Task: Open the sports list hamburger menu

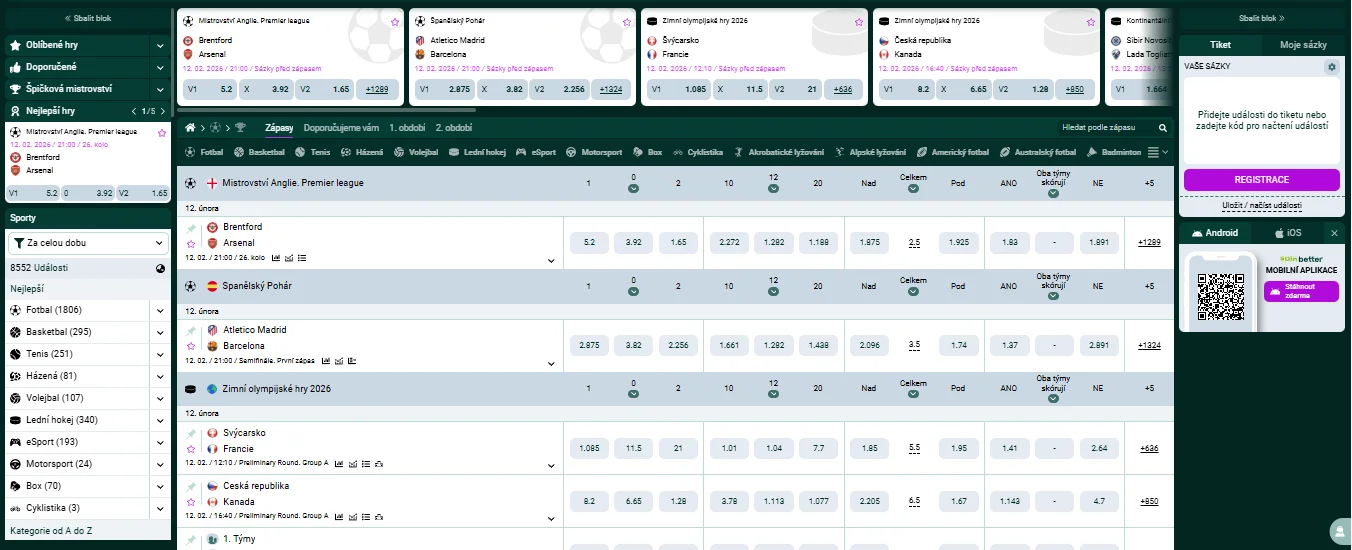Action: coord(1153,152)
